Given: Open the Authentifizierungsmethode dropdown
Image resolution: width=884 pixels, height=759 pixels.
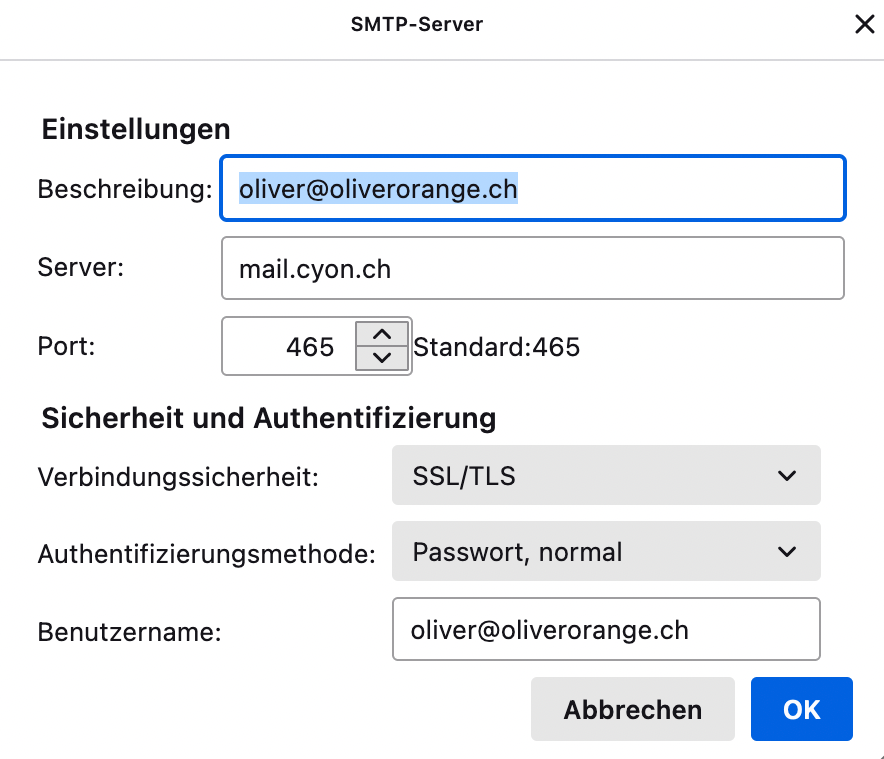Looking at the screenshot, I should tap(606, 551).
